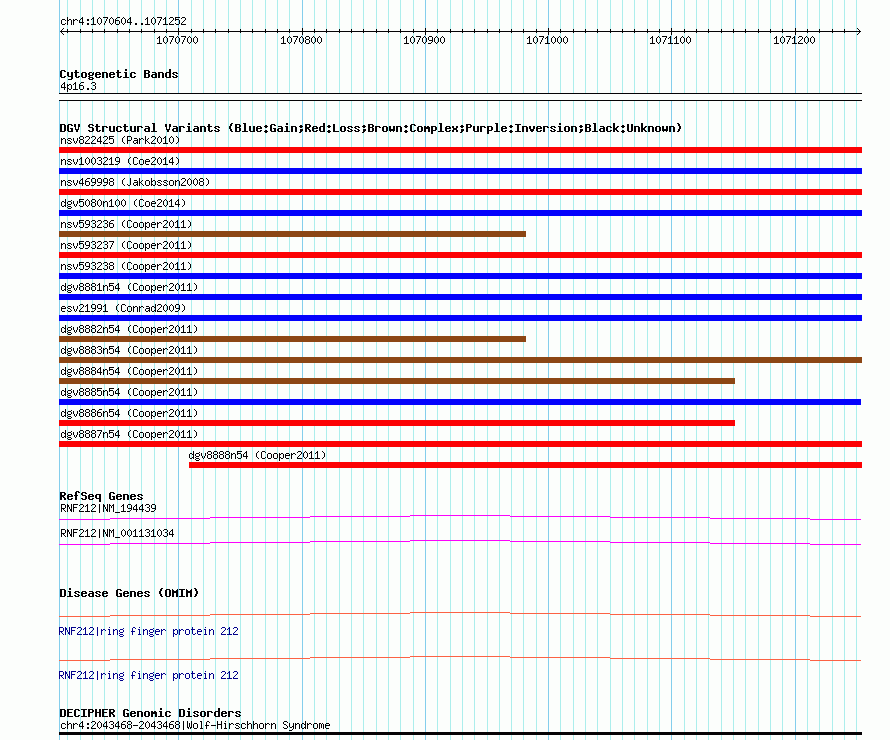
Task: Click the chr4:1070604..1071252 region label
Action: [x=123, y=21]
